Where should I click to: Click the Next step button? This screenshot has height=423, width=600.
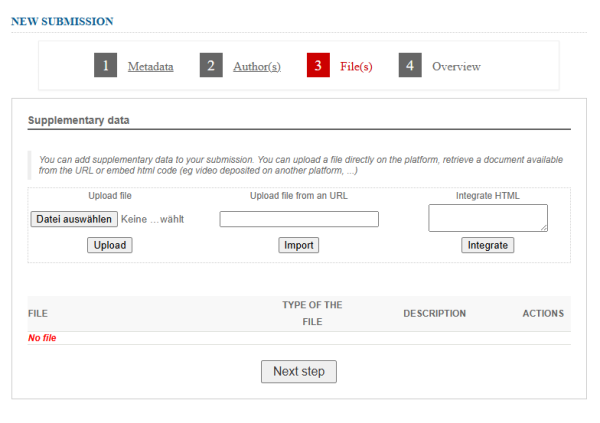pos(299,371)
